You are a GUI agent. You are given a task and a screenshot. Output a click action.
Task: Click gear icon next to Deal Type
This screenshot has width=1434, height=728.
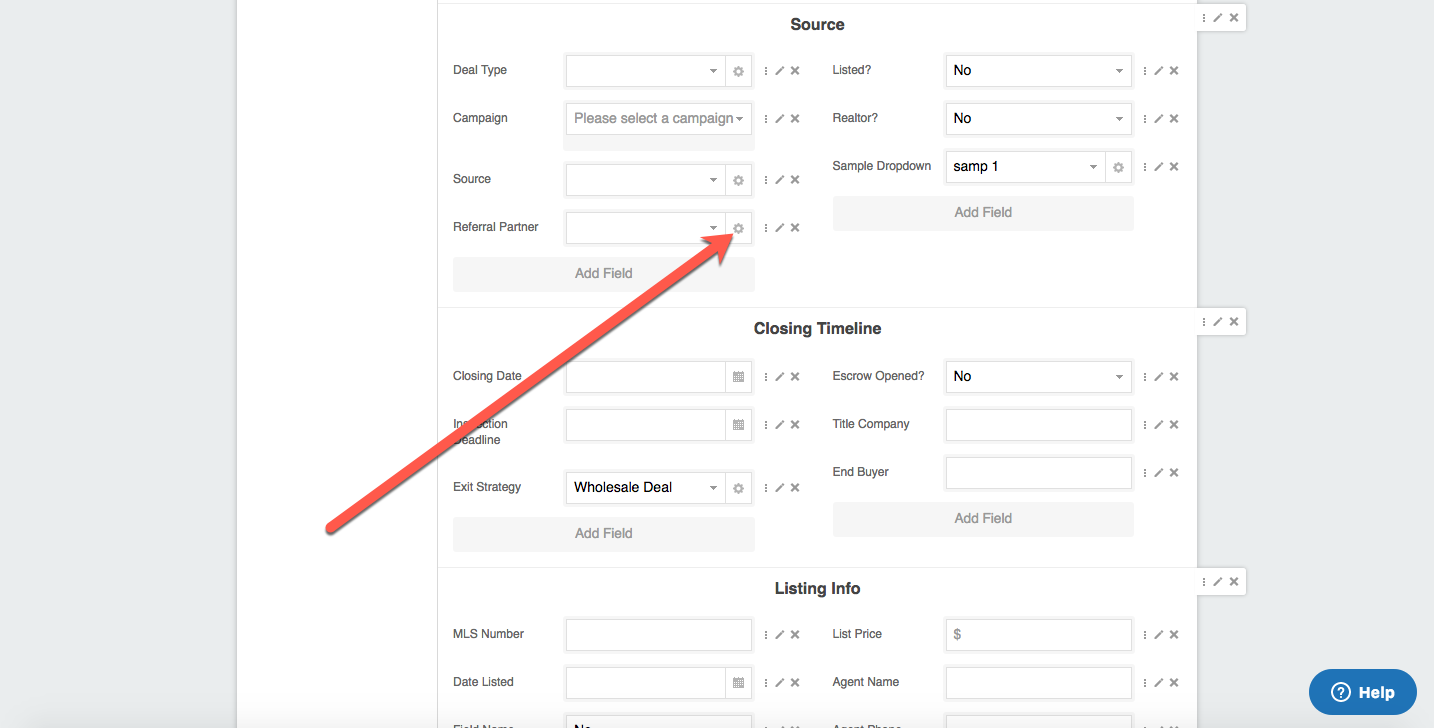coord(738,71)
